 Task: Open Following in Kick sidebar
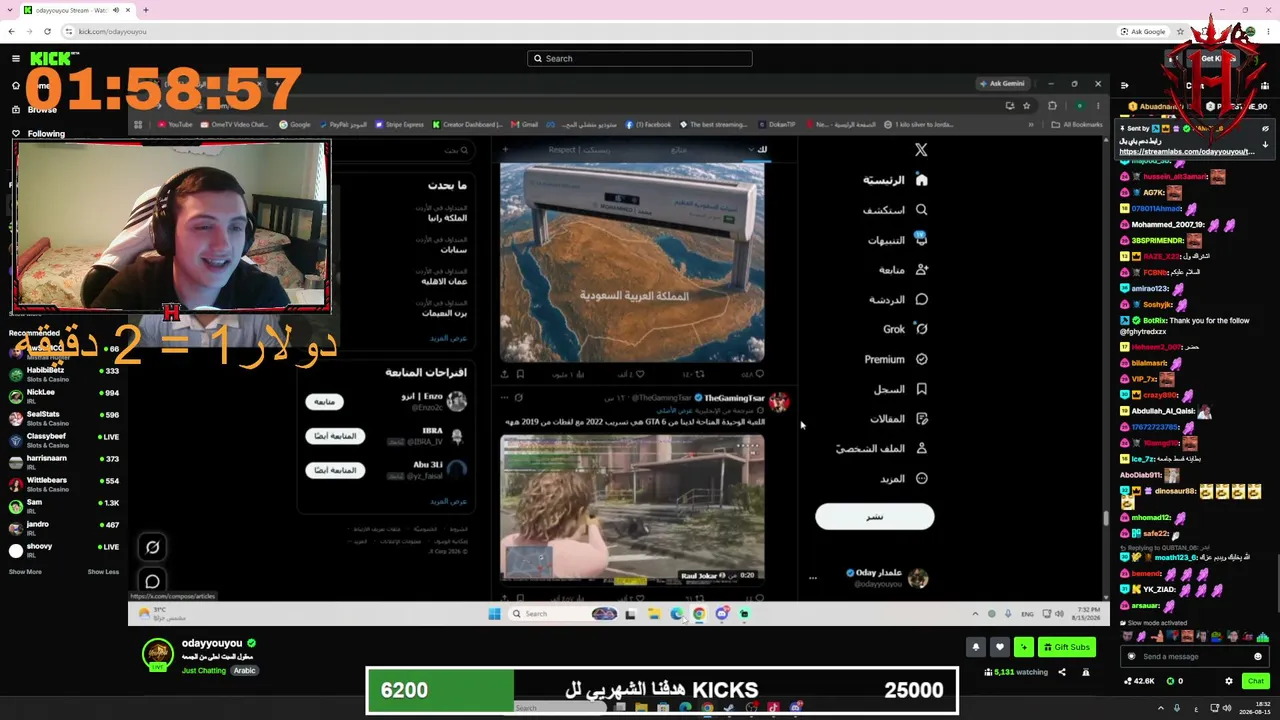coord(38,133)
